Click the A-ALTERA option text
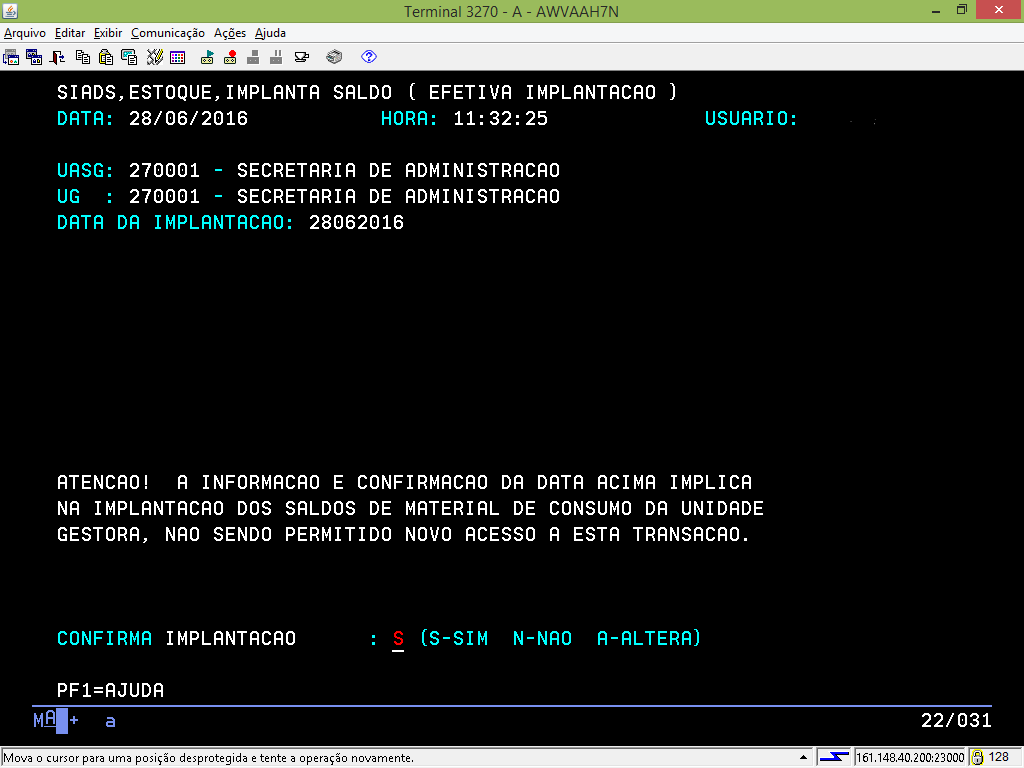Image resolution: width=1024 pixels, height=768 pixels. (645, 639)
